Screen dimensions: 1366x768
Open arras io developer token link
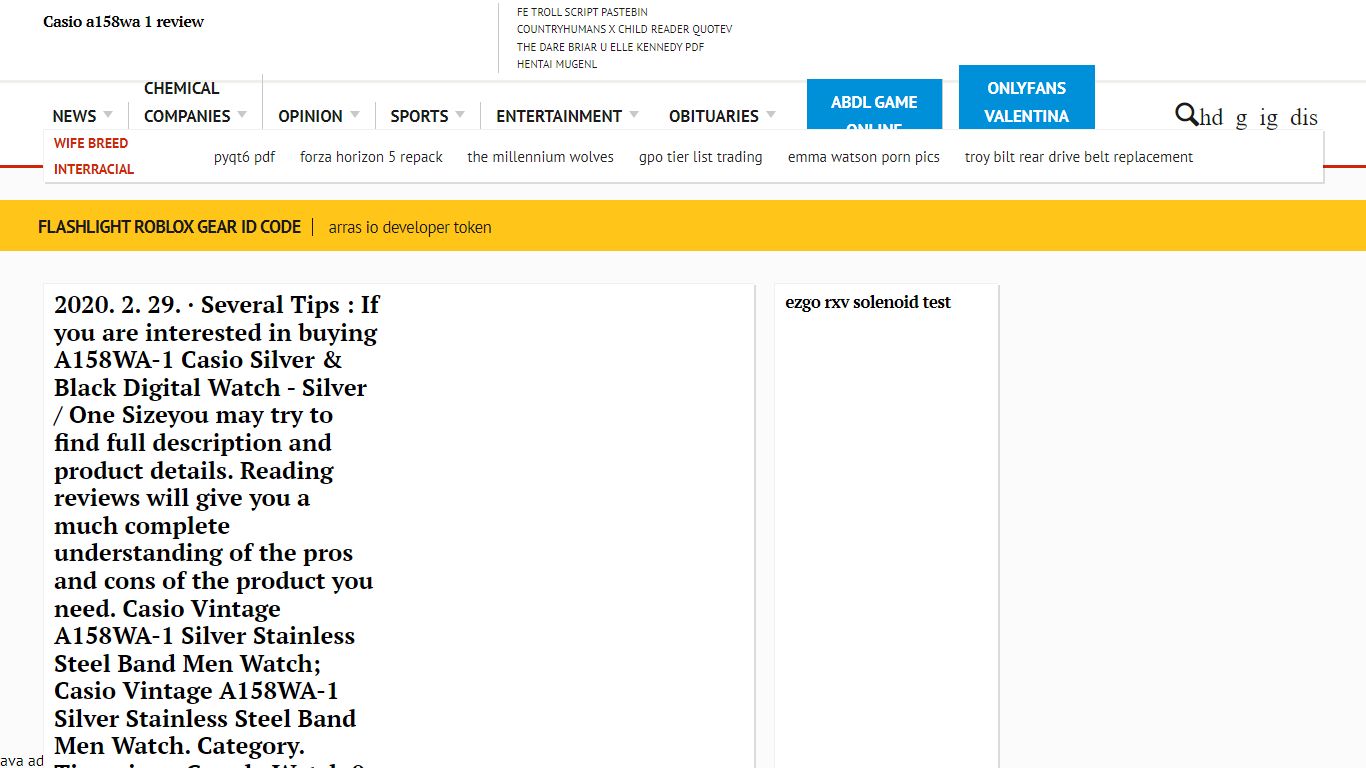[410, 228]
